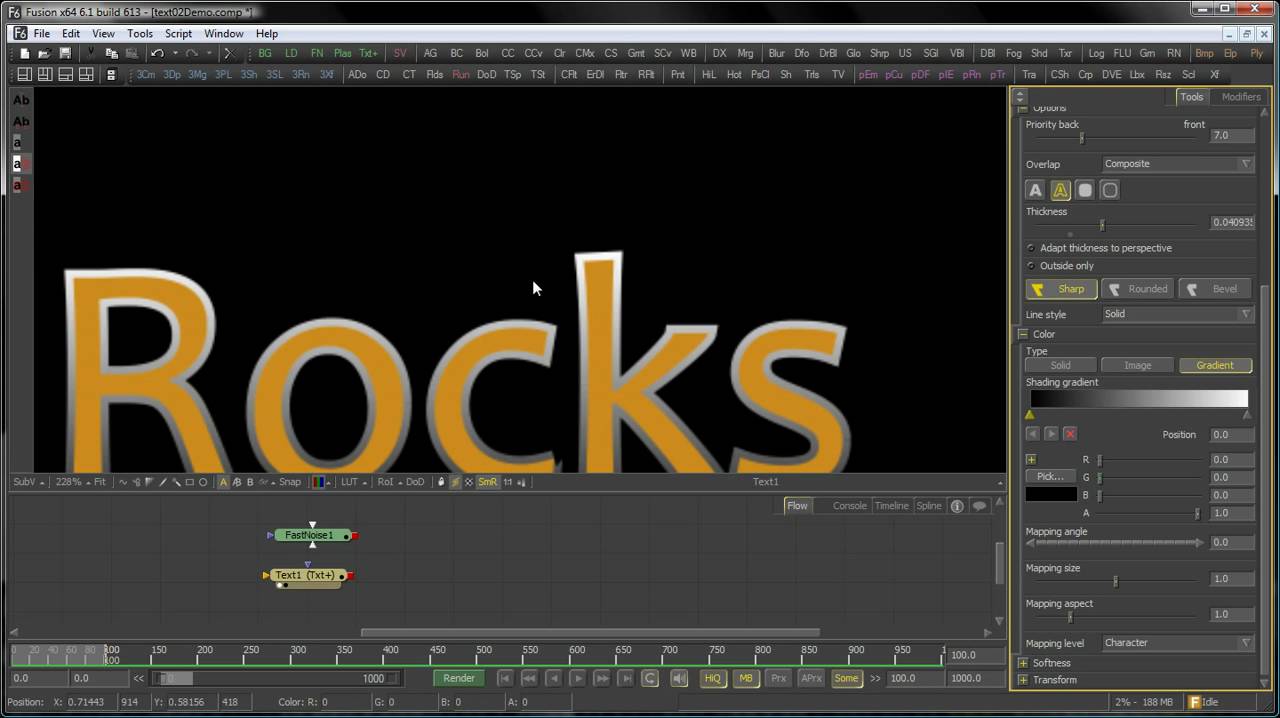Viewport: 1280px width, 718px height.
Task: Add a Background (BG) tool
Action: pos(265,53)
